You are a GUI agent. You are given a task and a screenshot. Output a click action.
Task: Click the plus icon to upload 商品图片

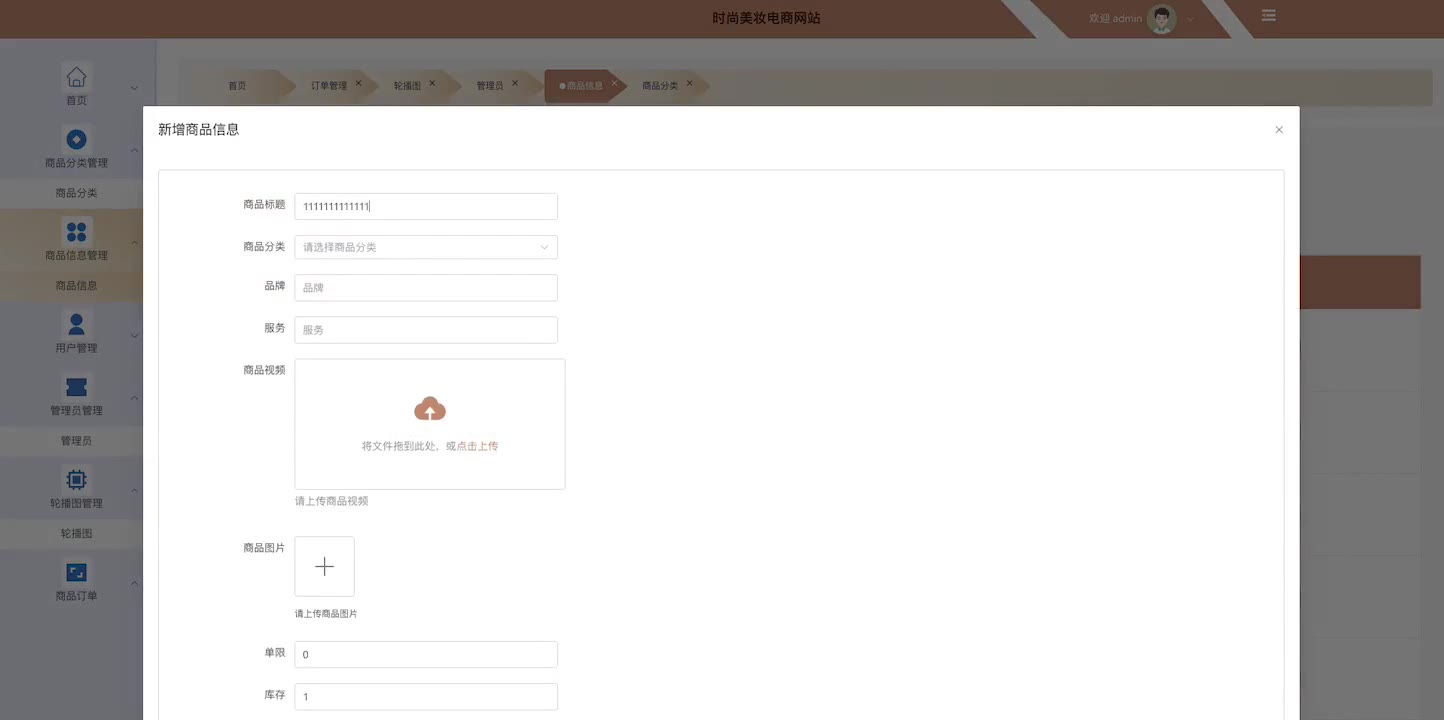pyautogui.click(x=324, y=566)
